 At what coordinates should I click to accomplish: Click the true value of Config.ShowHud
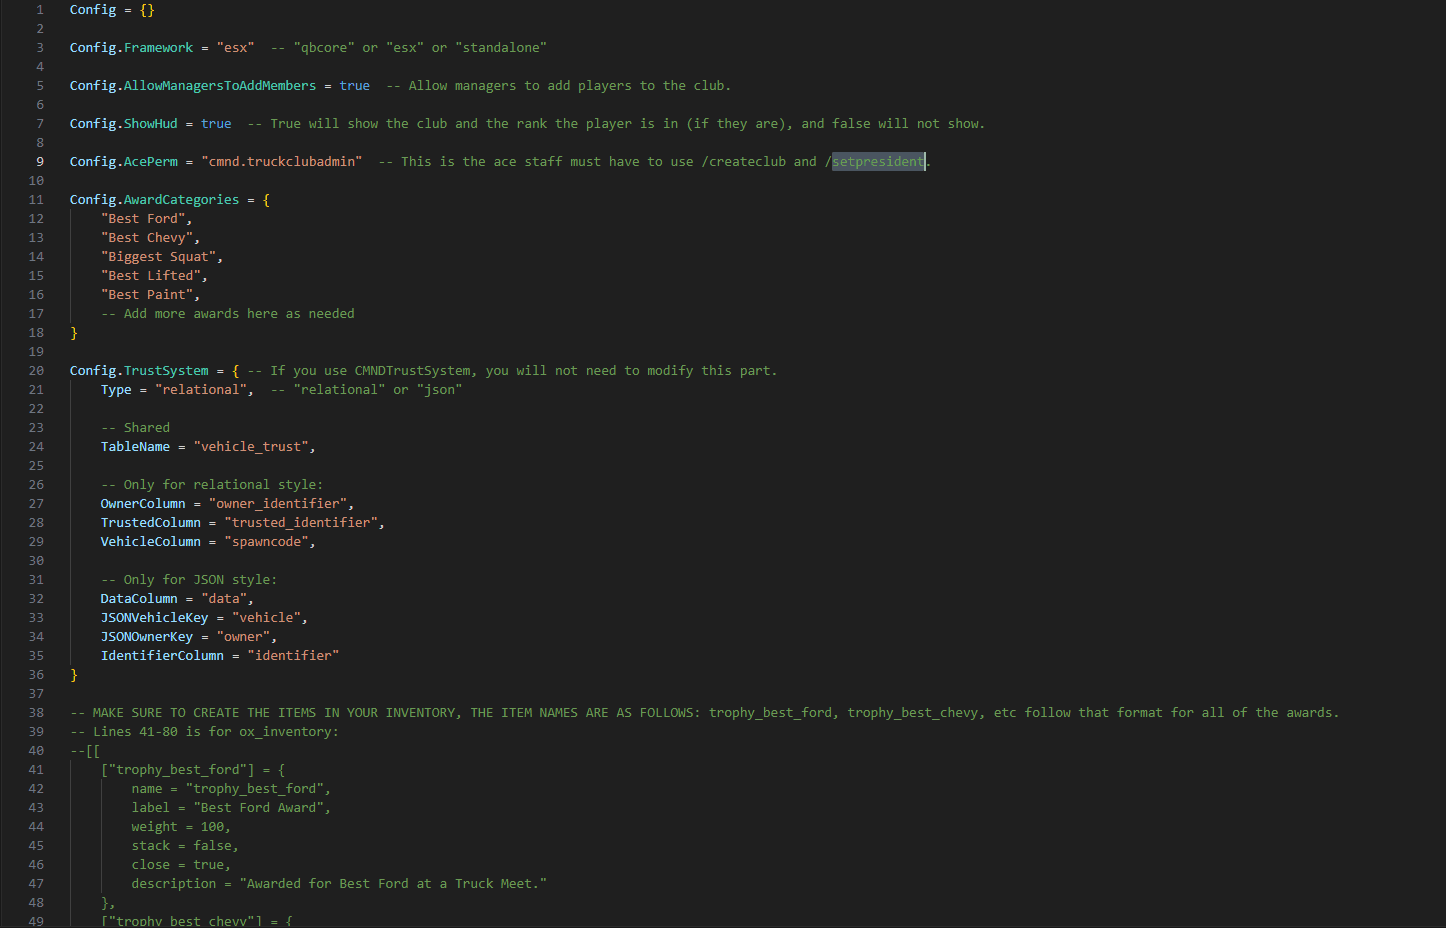pyautogui.click(x=216, y=124)
